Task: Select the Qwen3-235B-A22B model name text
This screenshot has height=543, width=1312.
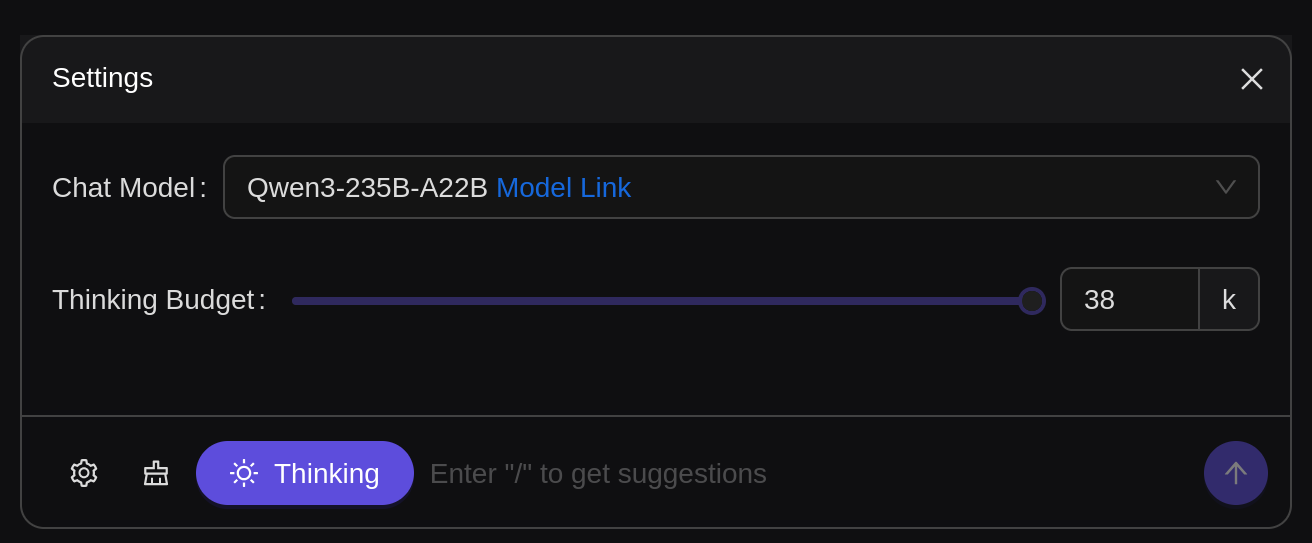Action: 367,188
